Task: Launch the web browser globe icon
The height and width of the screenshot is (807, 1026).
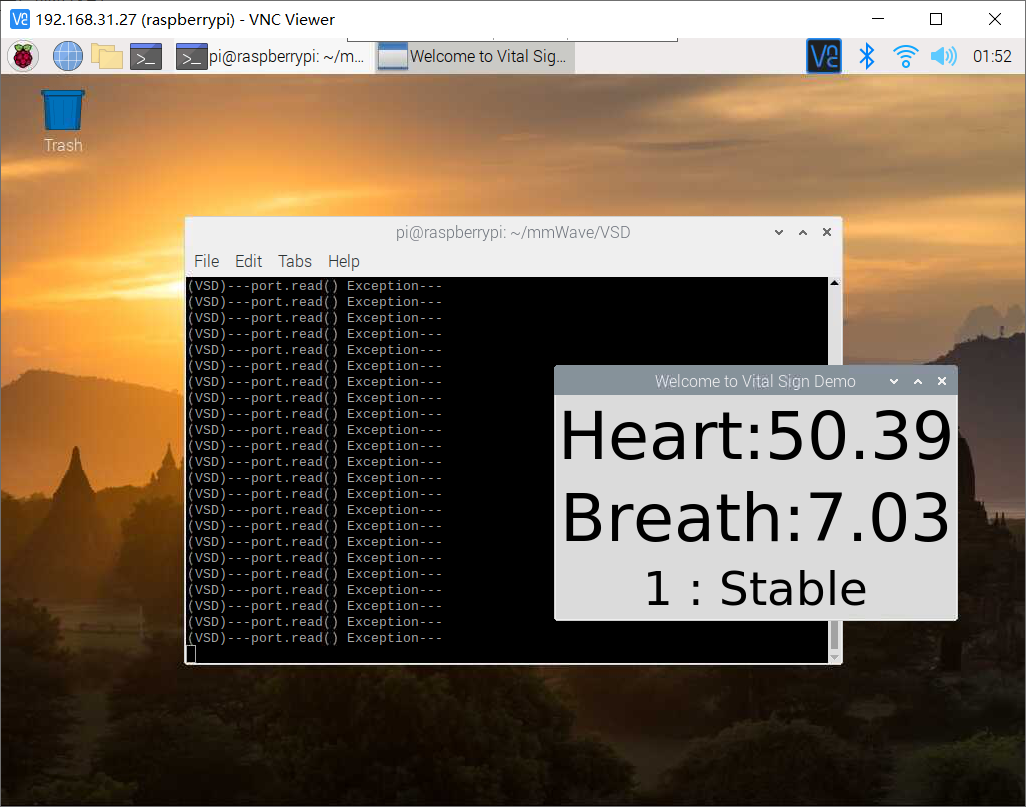Action: click(x=67, y=57)
